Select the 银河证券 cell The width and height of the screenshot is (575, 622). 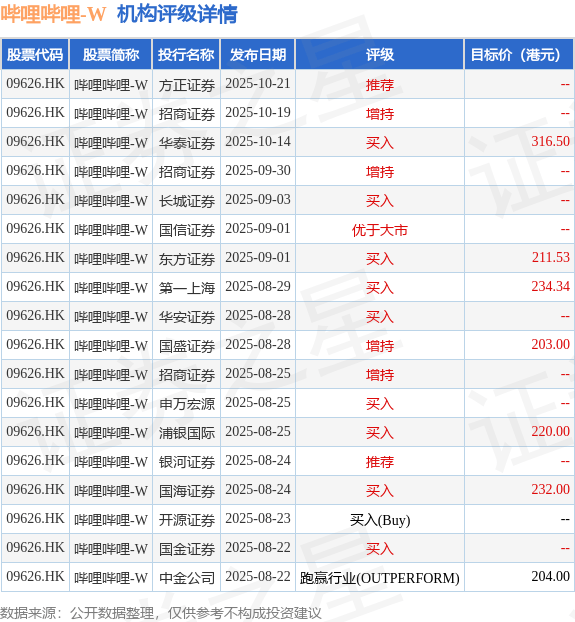coord(187,461)
